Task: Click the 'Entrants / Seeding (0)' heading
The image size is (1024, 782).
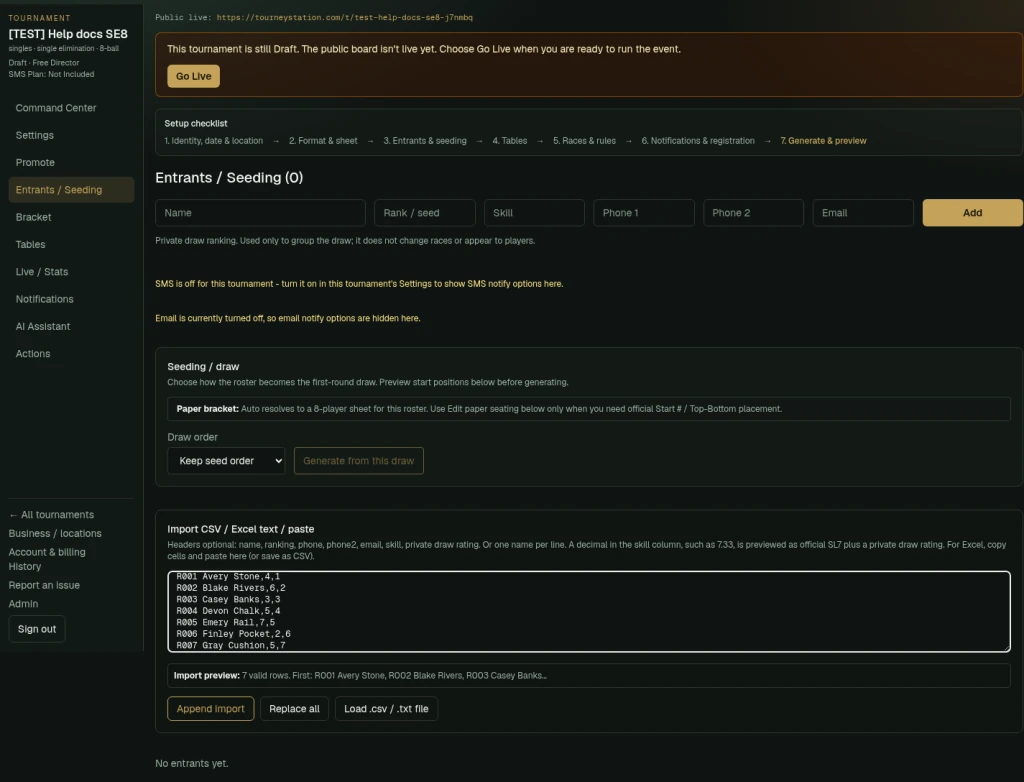Action: click(x=229, y=178)
